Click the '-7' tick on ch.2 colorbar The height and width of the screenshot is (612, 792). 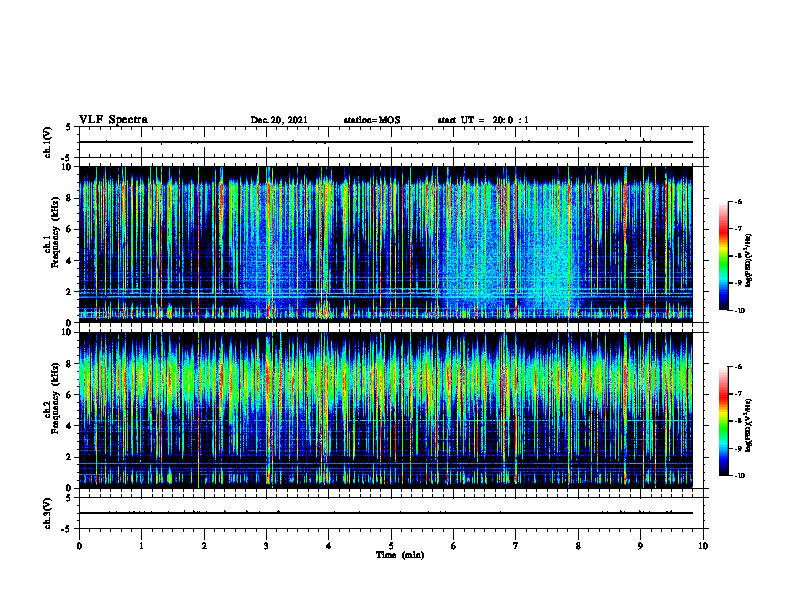(x=738, y=394)
